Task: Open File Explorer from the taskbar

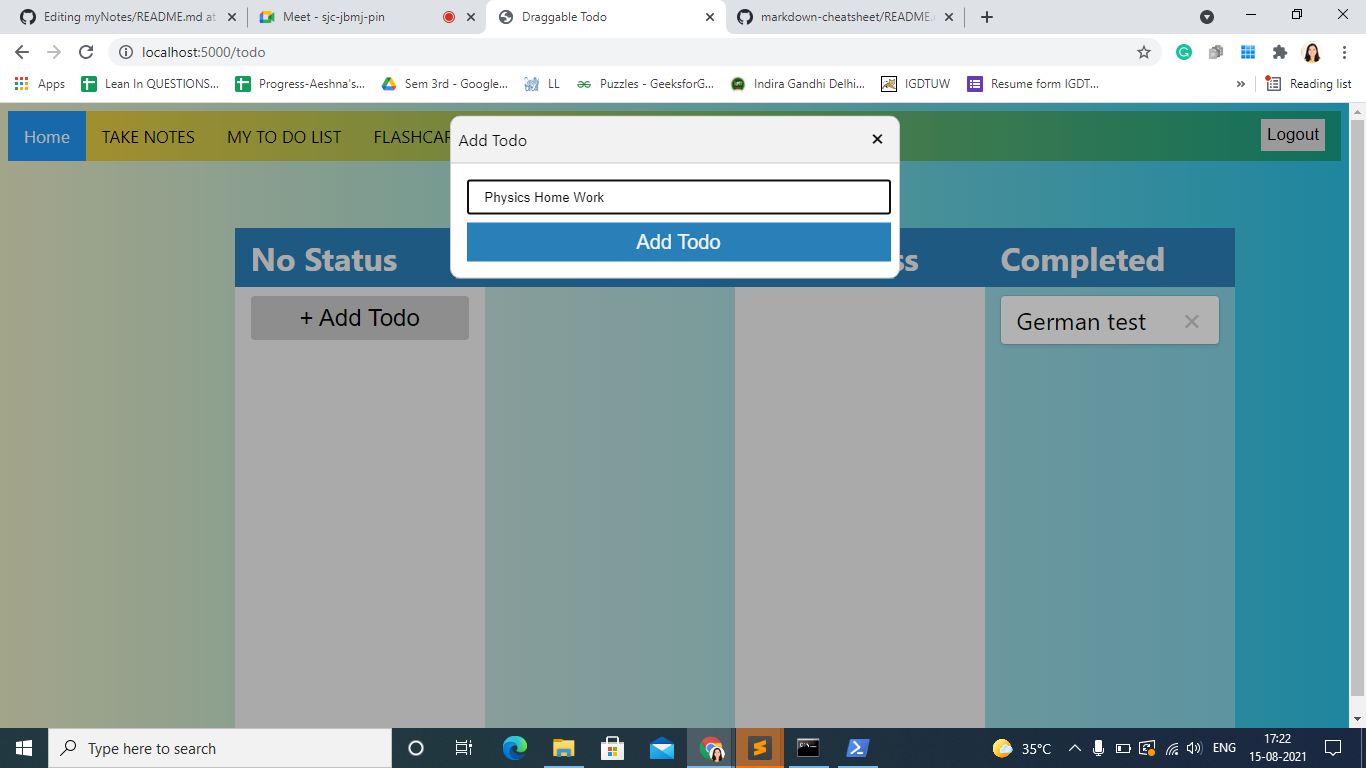Action: click(x=564, y=748)
